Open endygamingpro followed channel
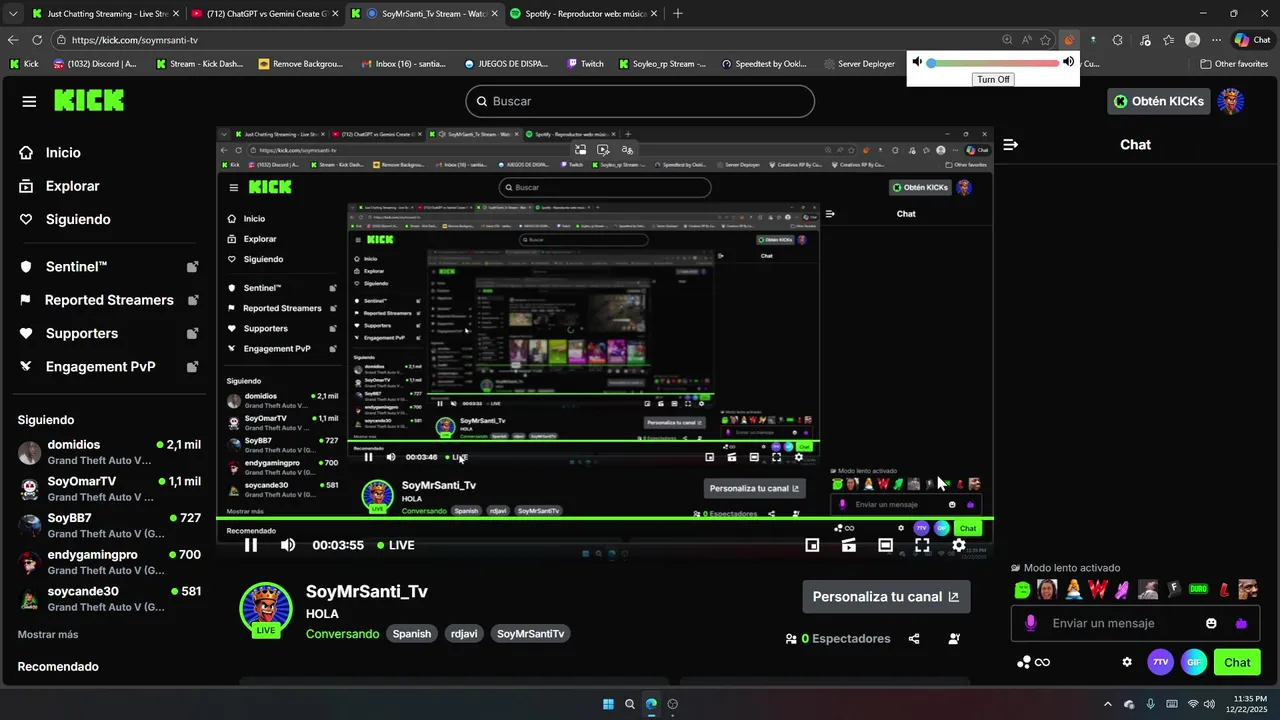Image resolution: width=1280 pixels, height=720 pixels. (109, 562)
